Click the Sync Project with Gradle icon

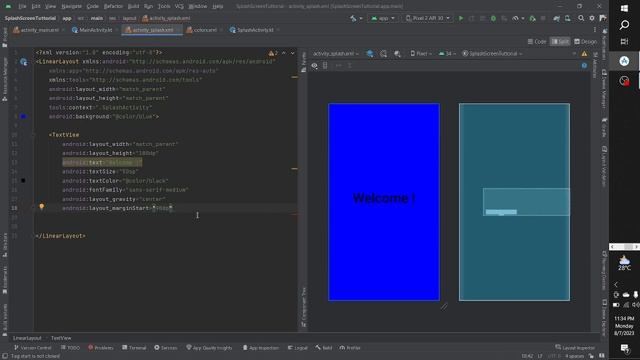click(556, 18)
